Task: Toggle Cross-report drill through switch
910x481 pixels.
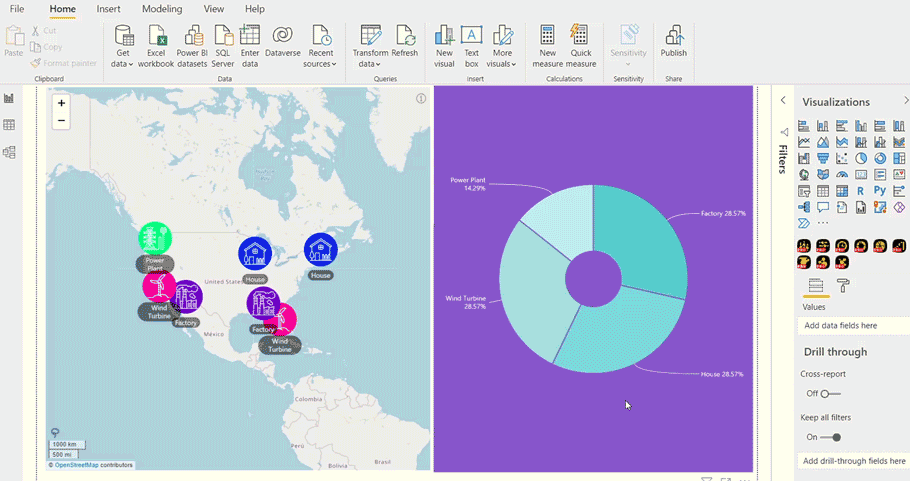Action: click(829, 393)
